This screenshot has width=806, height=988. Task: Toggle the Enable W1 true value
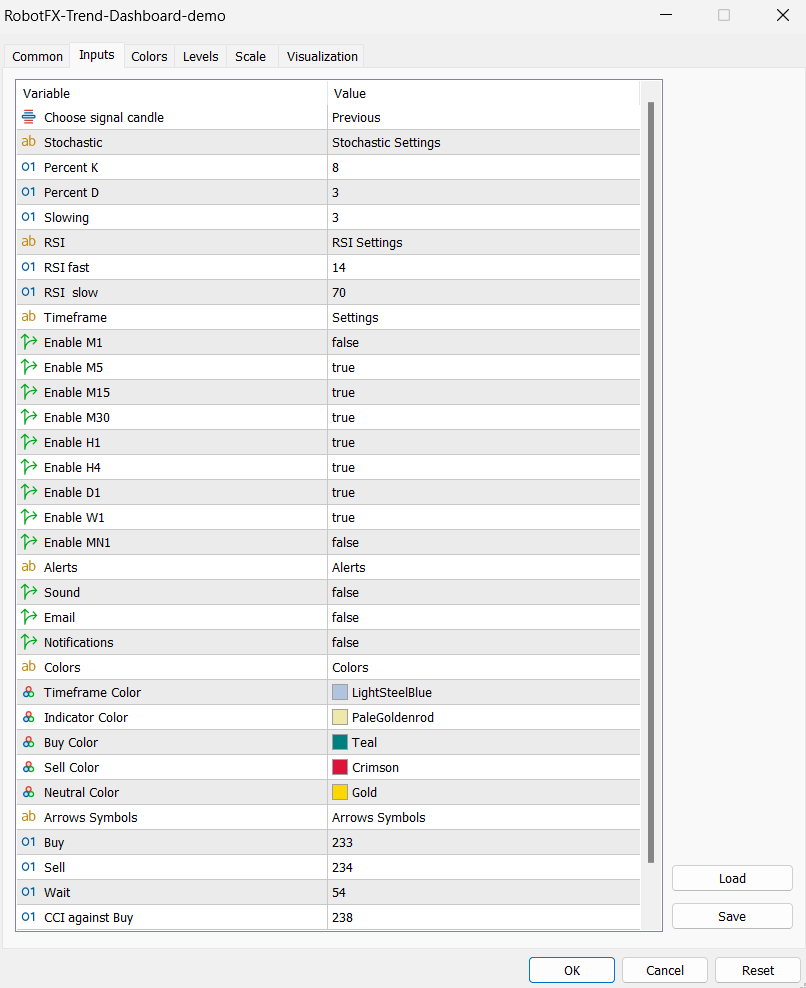(x=483, y=517)
